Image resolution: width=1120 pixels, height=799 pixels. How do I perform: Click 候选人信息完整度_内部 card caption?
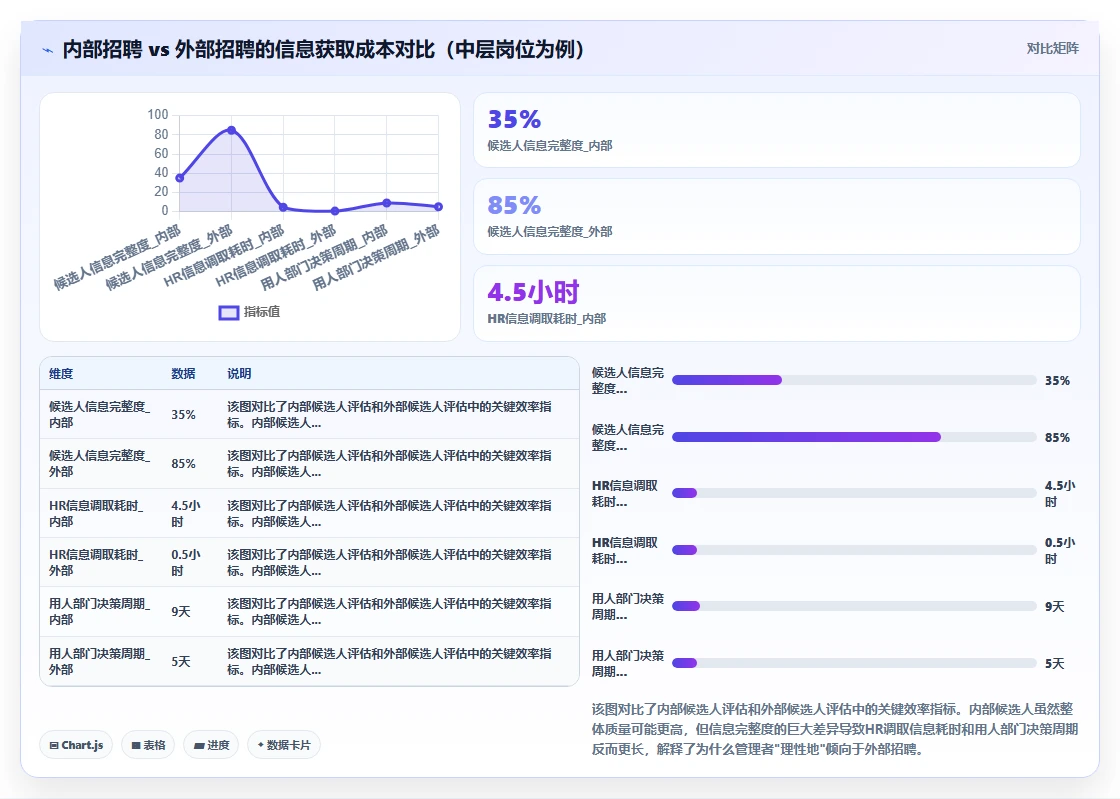(550, 146)
